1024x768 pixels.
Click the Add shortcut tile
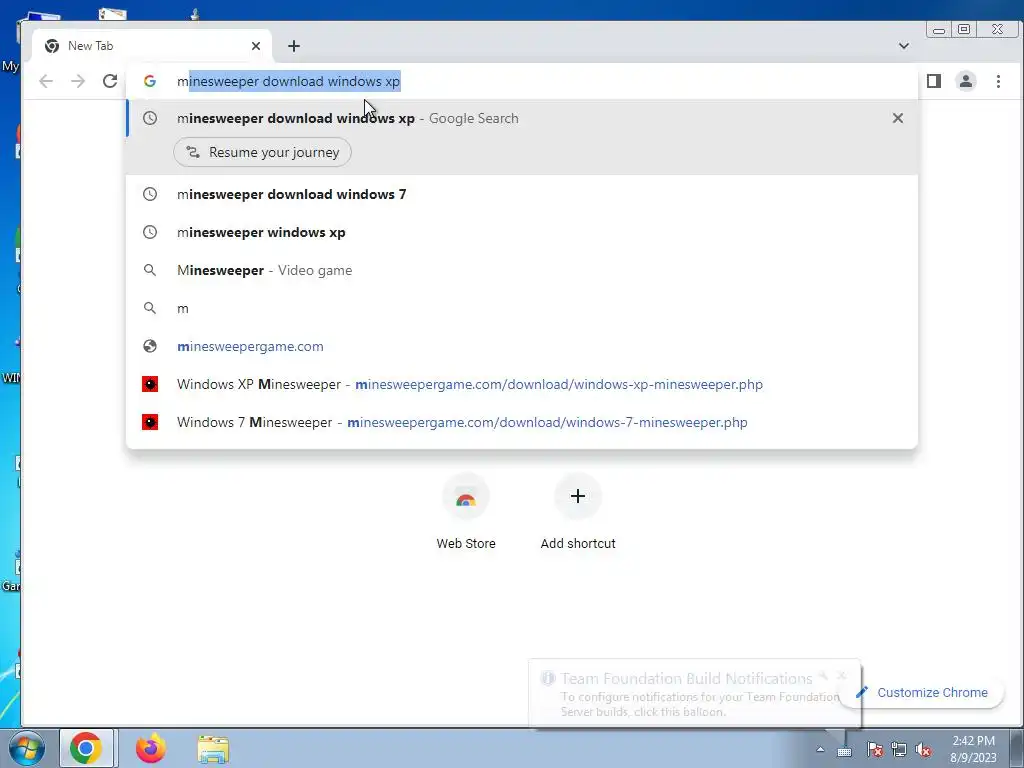[577, 513]
